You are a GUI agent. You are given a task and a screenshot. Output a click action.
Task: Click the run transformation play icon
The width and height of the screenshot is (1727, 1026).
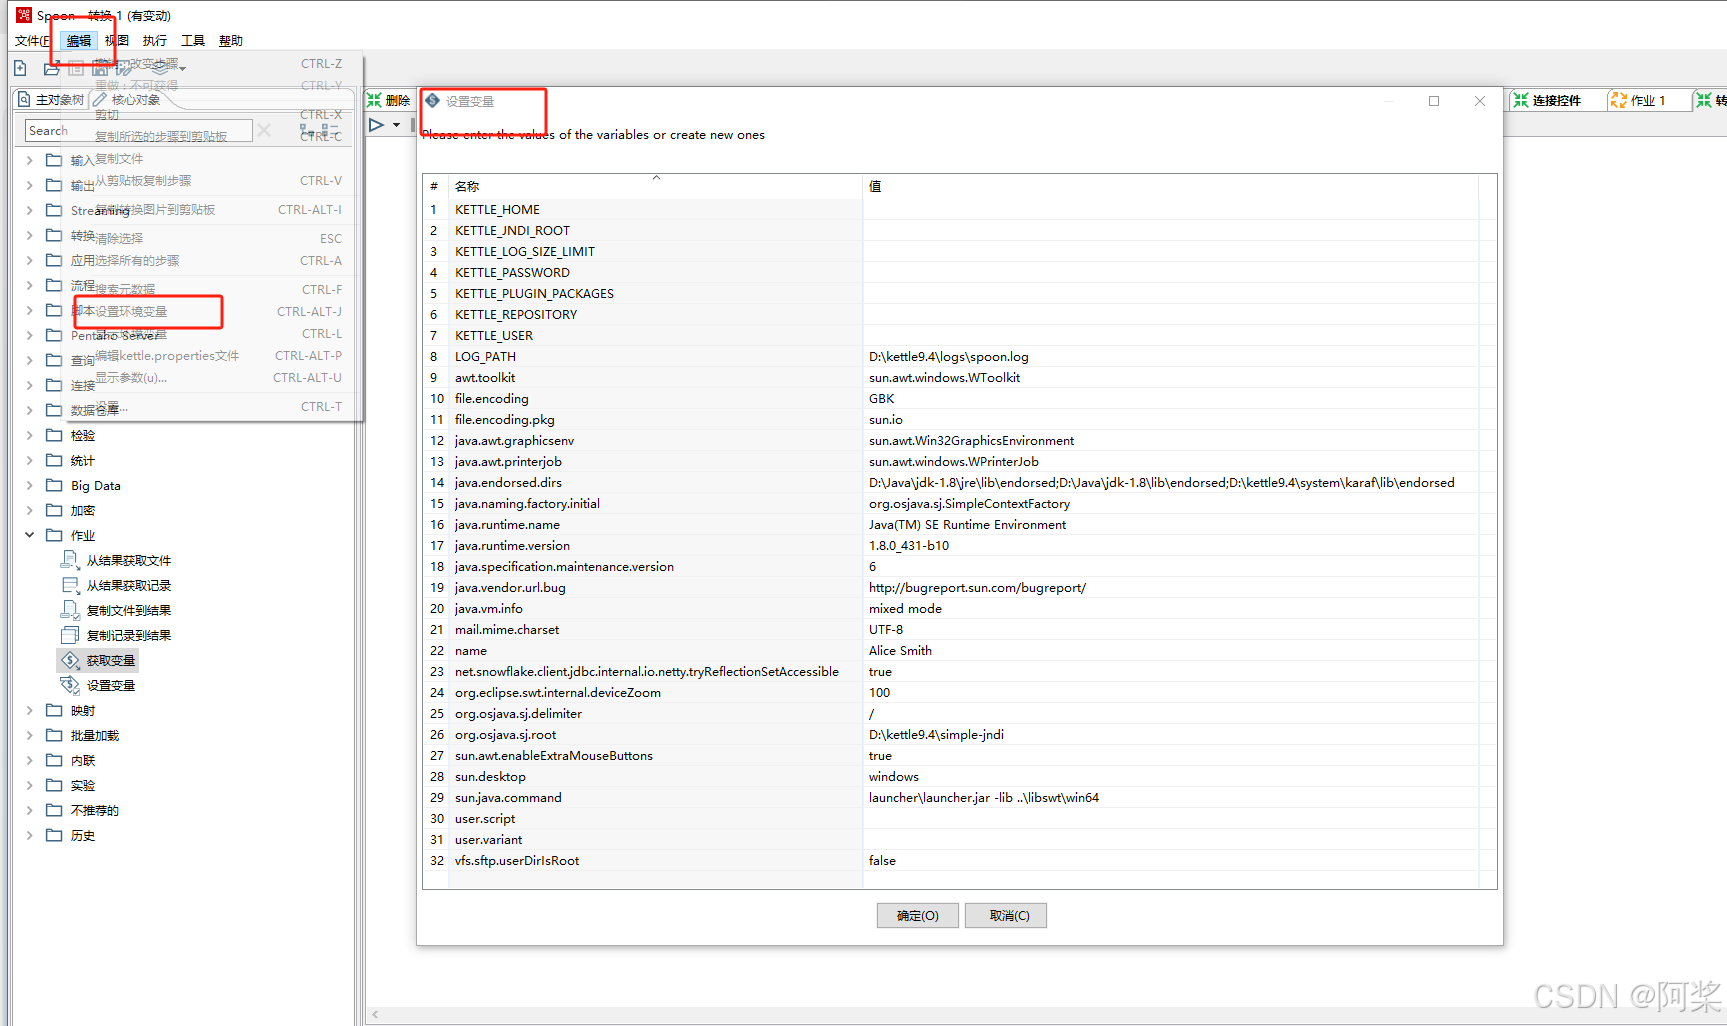tap(377, 125)
